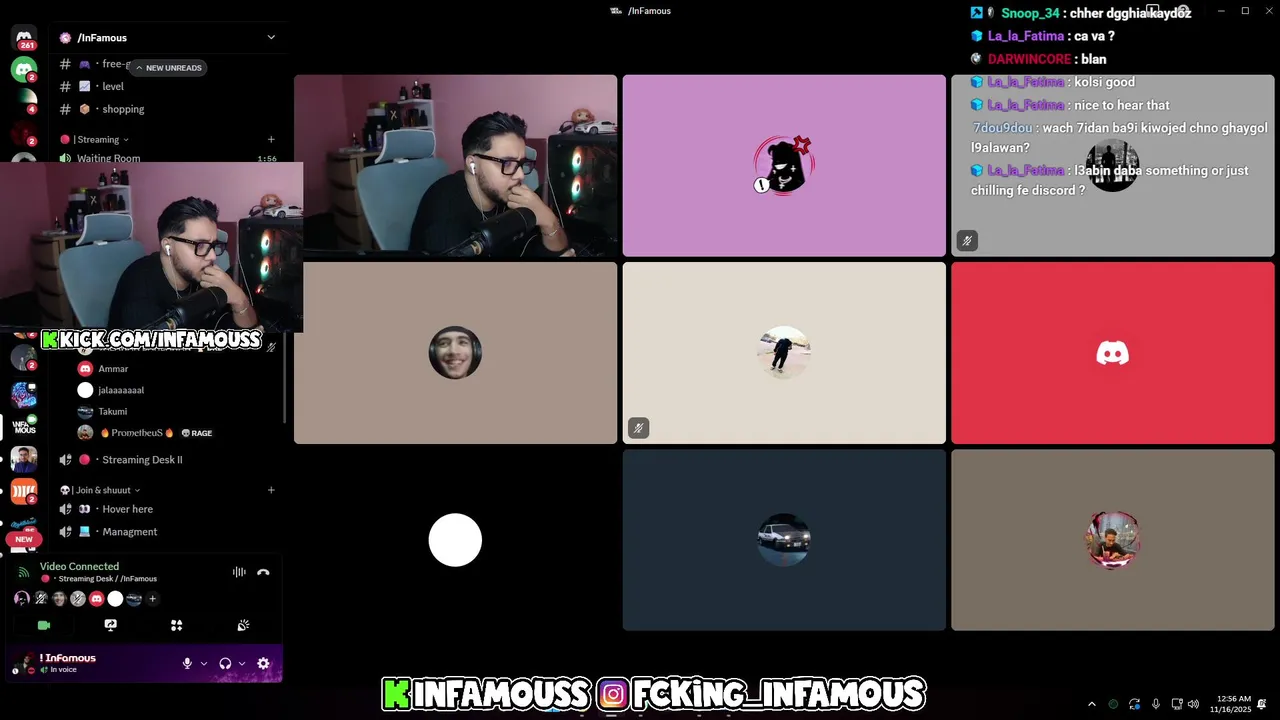Viewport: 1280px width, 720px height.
Task: Click the plus beside voice participant avatars
Action: (x=152, y=599)
